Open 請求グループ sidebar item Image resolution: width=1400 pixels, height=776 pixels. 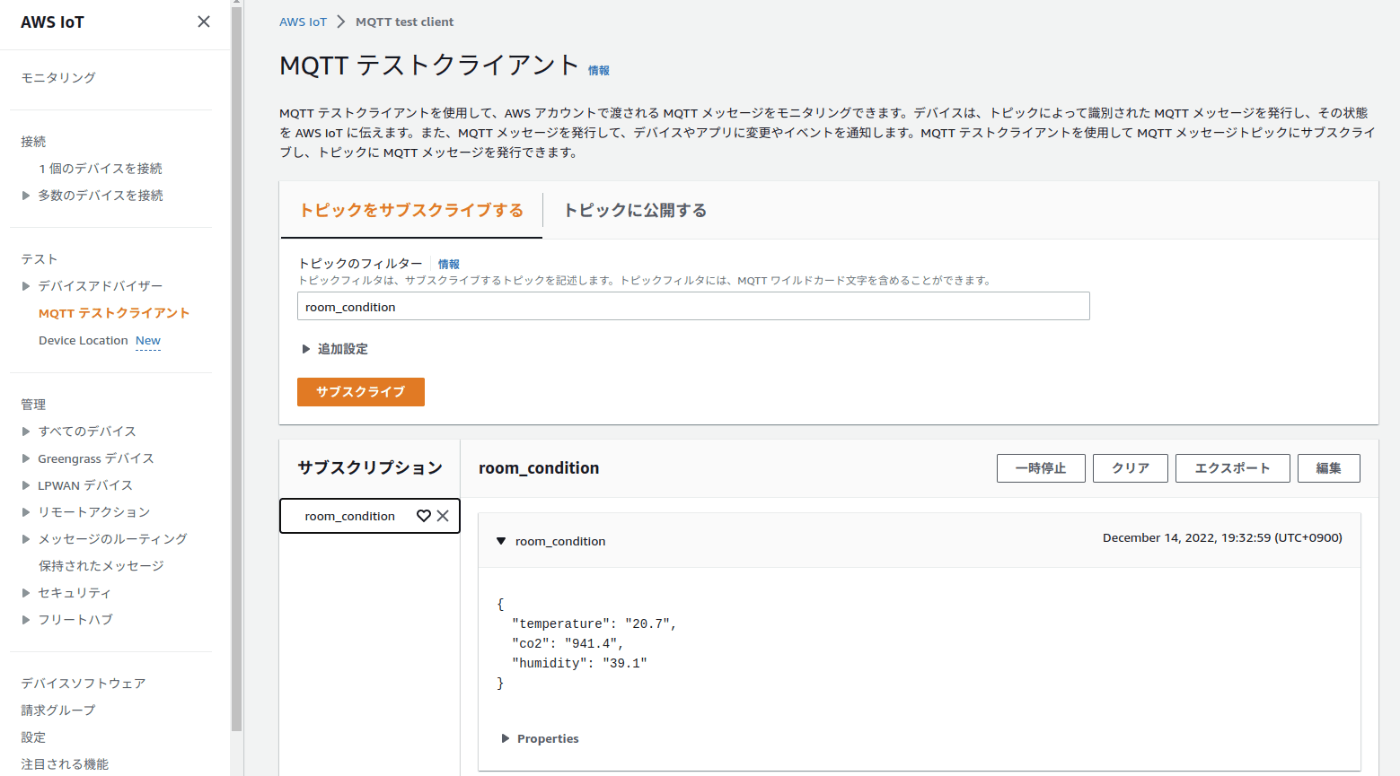(58, 711)
